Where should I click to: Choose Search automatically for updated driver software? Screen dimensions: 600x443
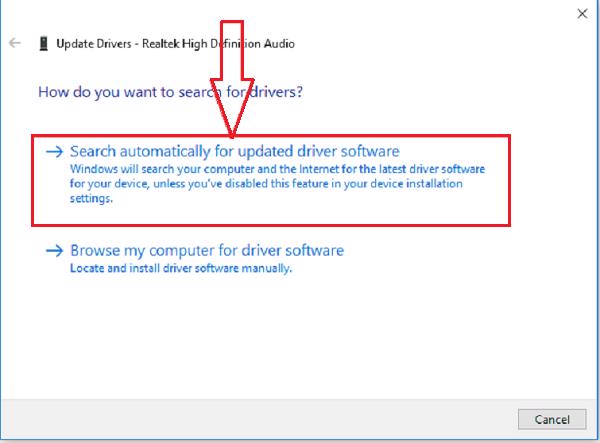(x=235, y=151)
